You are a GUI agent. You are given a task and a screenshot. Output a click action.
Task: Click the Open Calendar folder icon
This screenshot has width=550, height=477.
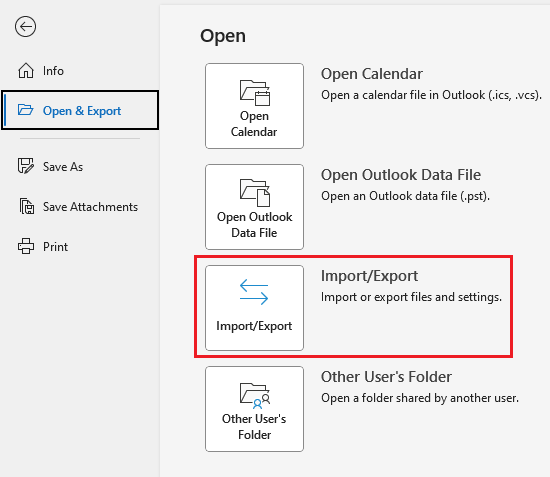pyautogui.click(x=255, y=93)
